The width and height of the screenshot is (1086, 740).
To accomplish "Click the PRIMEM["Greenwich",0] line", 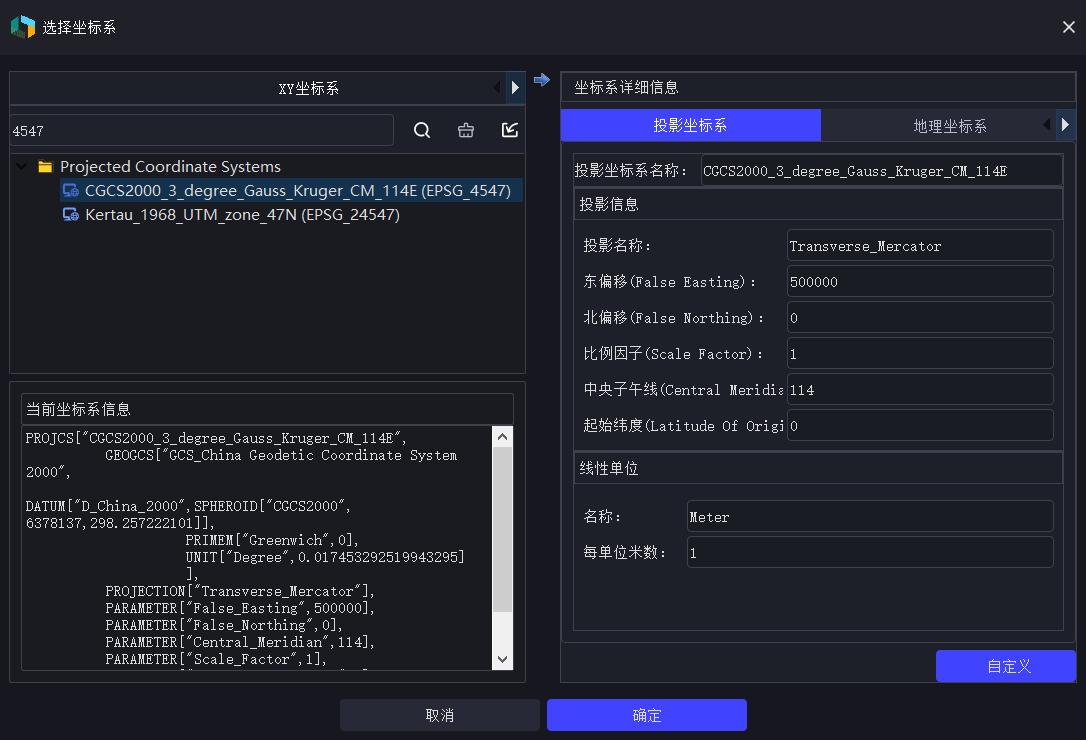I will click(x=272, y=540).
